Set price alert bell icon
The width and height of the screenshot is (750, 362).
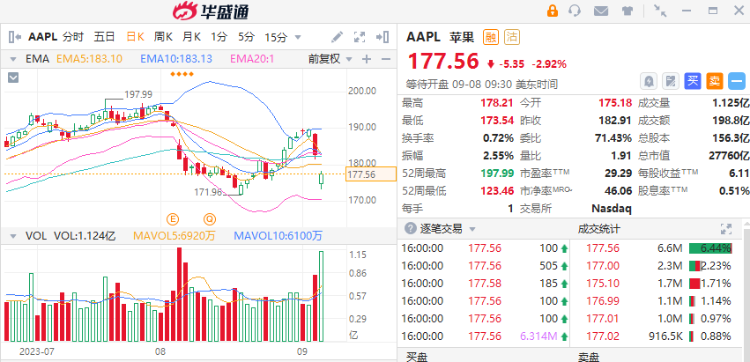649,81
